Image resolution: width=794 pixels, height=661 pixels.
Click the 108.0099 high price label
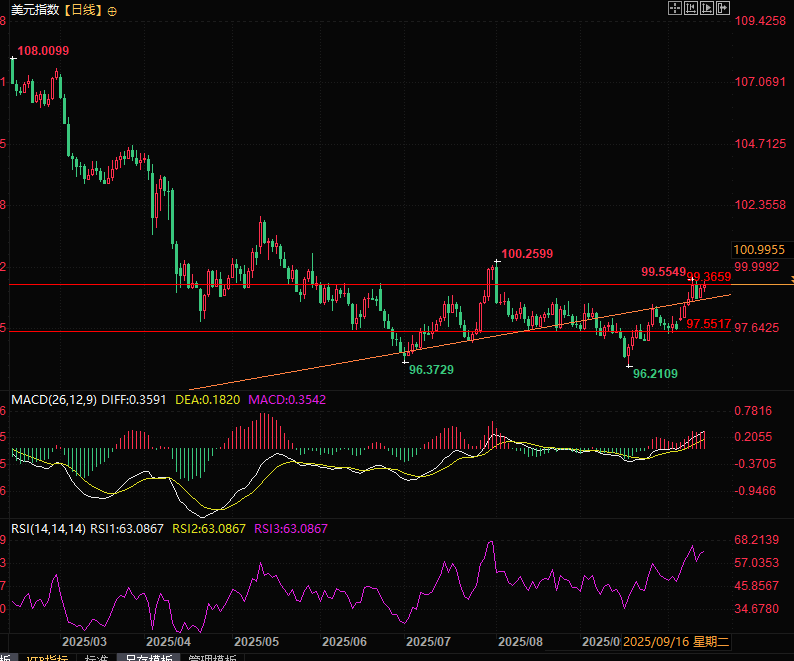[44, 50]
